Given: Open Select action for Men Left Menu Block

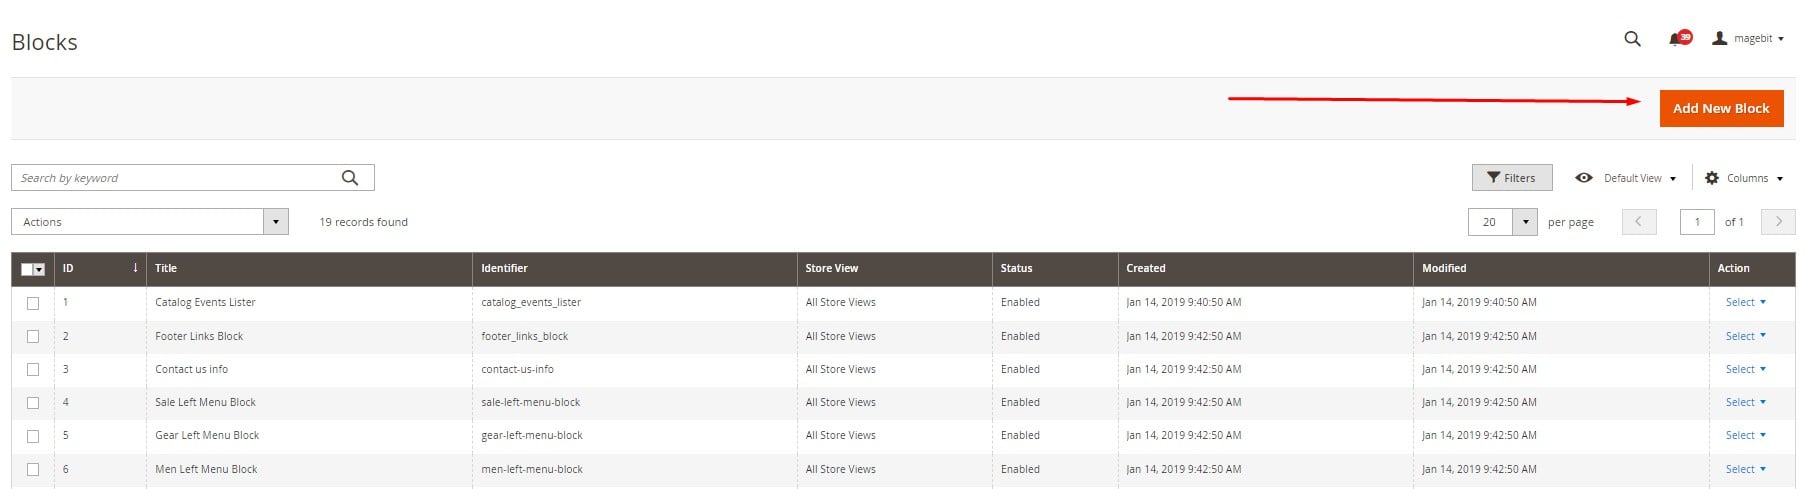Looking at the screenshot, I should point(1745,469).
